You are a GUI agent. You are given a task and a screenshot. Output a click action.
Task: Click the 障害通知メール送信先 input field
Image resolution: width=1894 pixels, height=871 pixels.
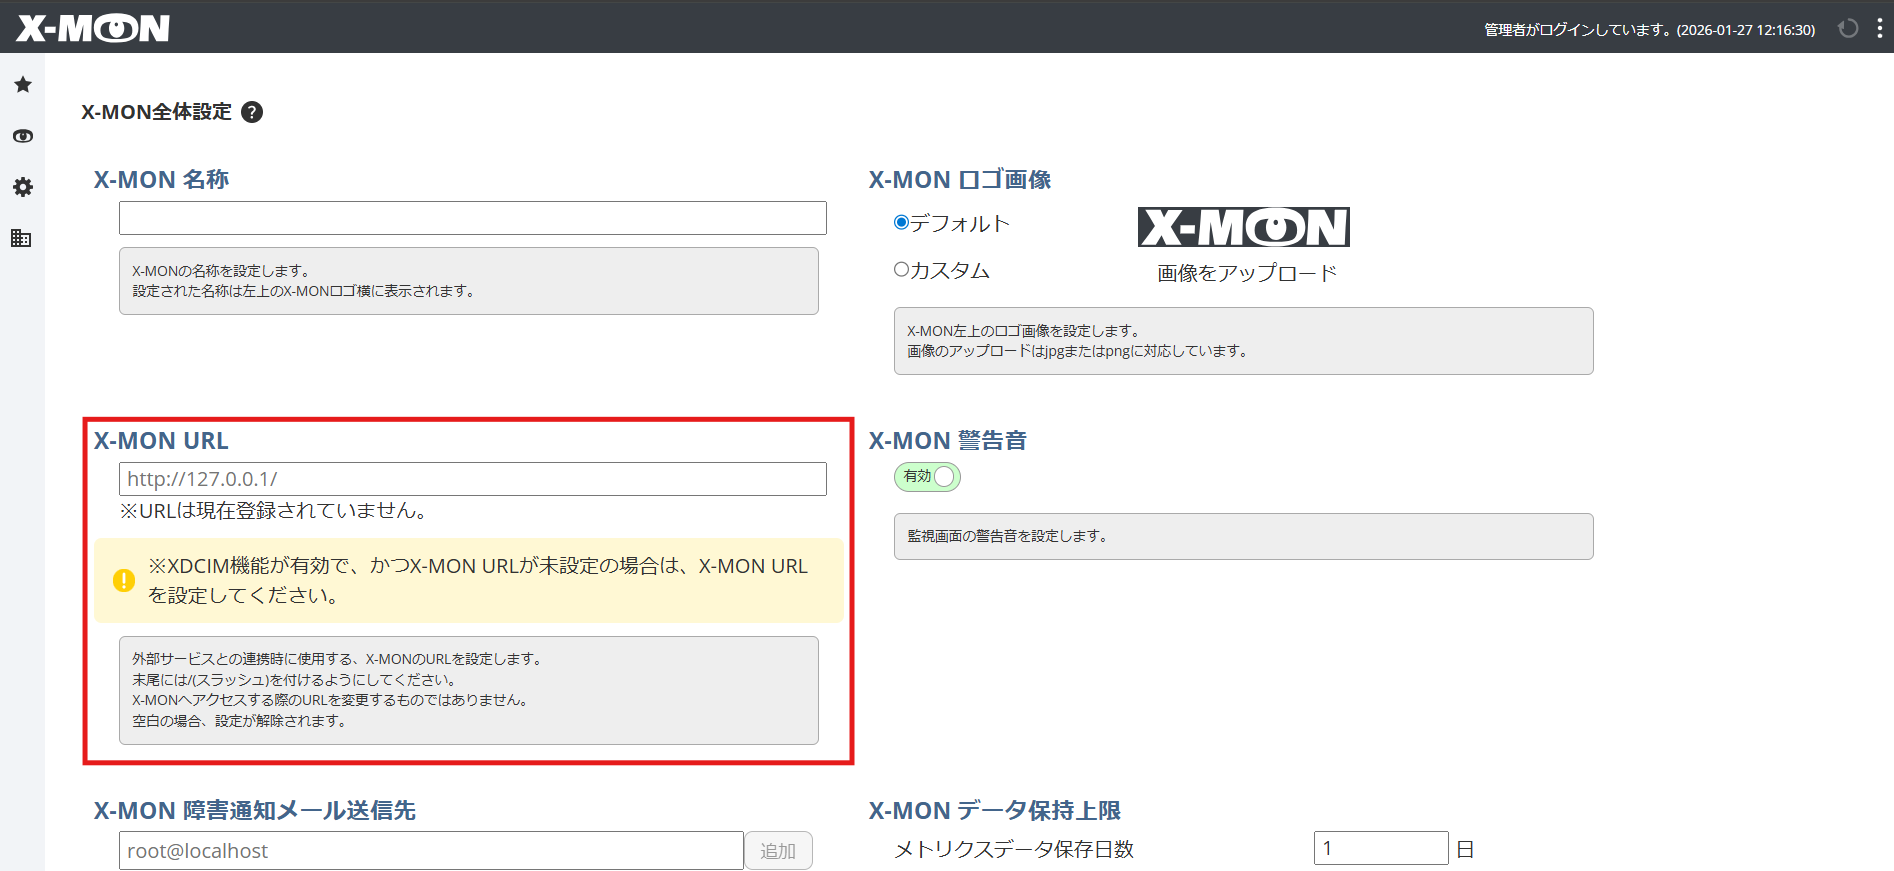[x=431, y=851]
